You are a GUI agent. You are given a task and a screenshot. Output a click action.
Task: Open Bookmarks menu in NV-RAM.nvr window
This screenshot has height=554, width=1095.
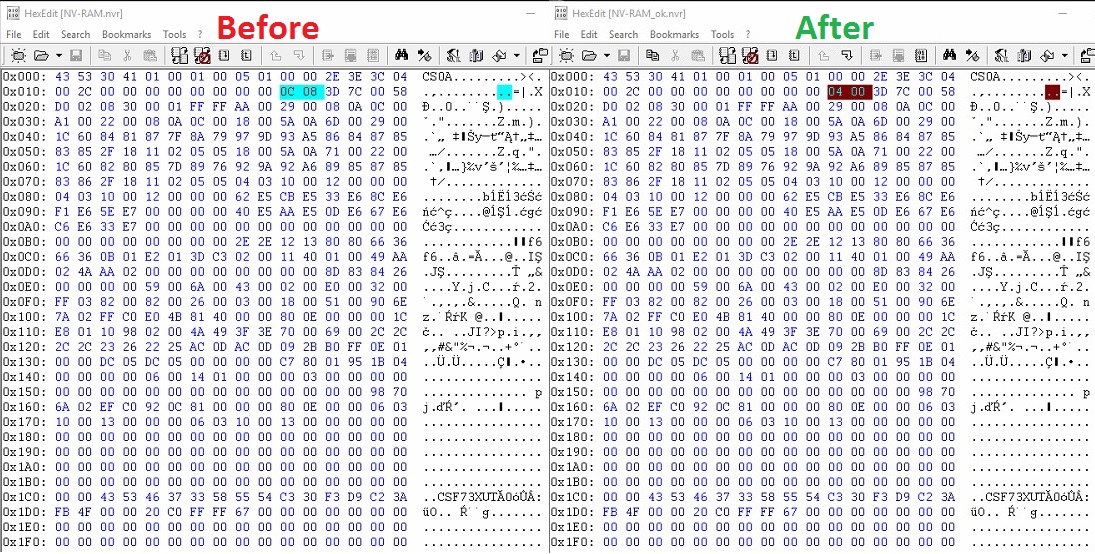126,34
